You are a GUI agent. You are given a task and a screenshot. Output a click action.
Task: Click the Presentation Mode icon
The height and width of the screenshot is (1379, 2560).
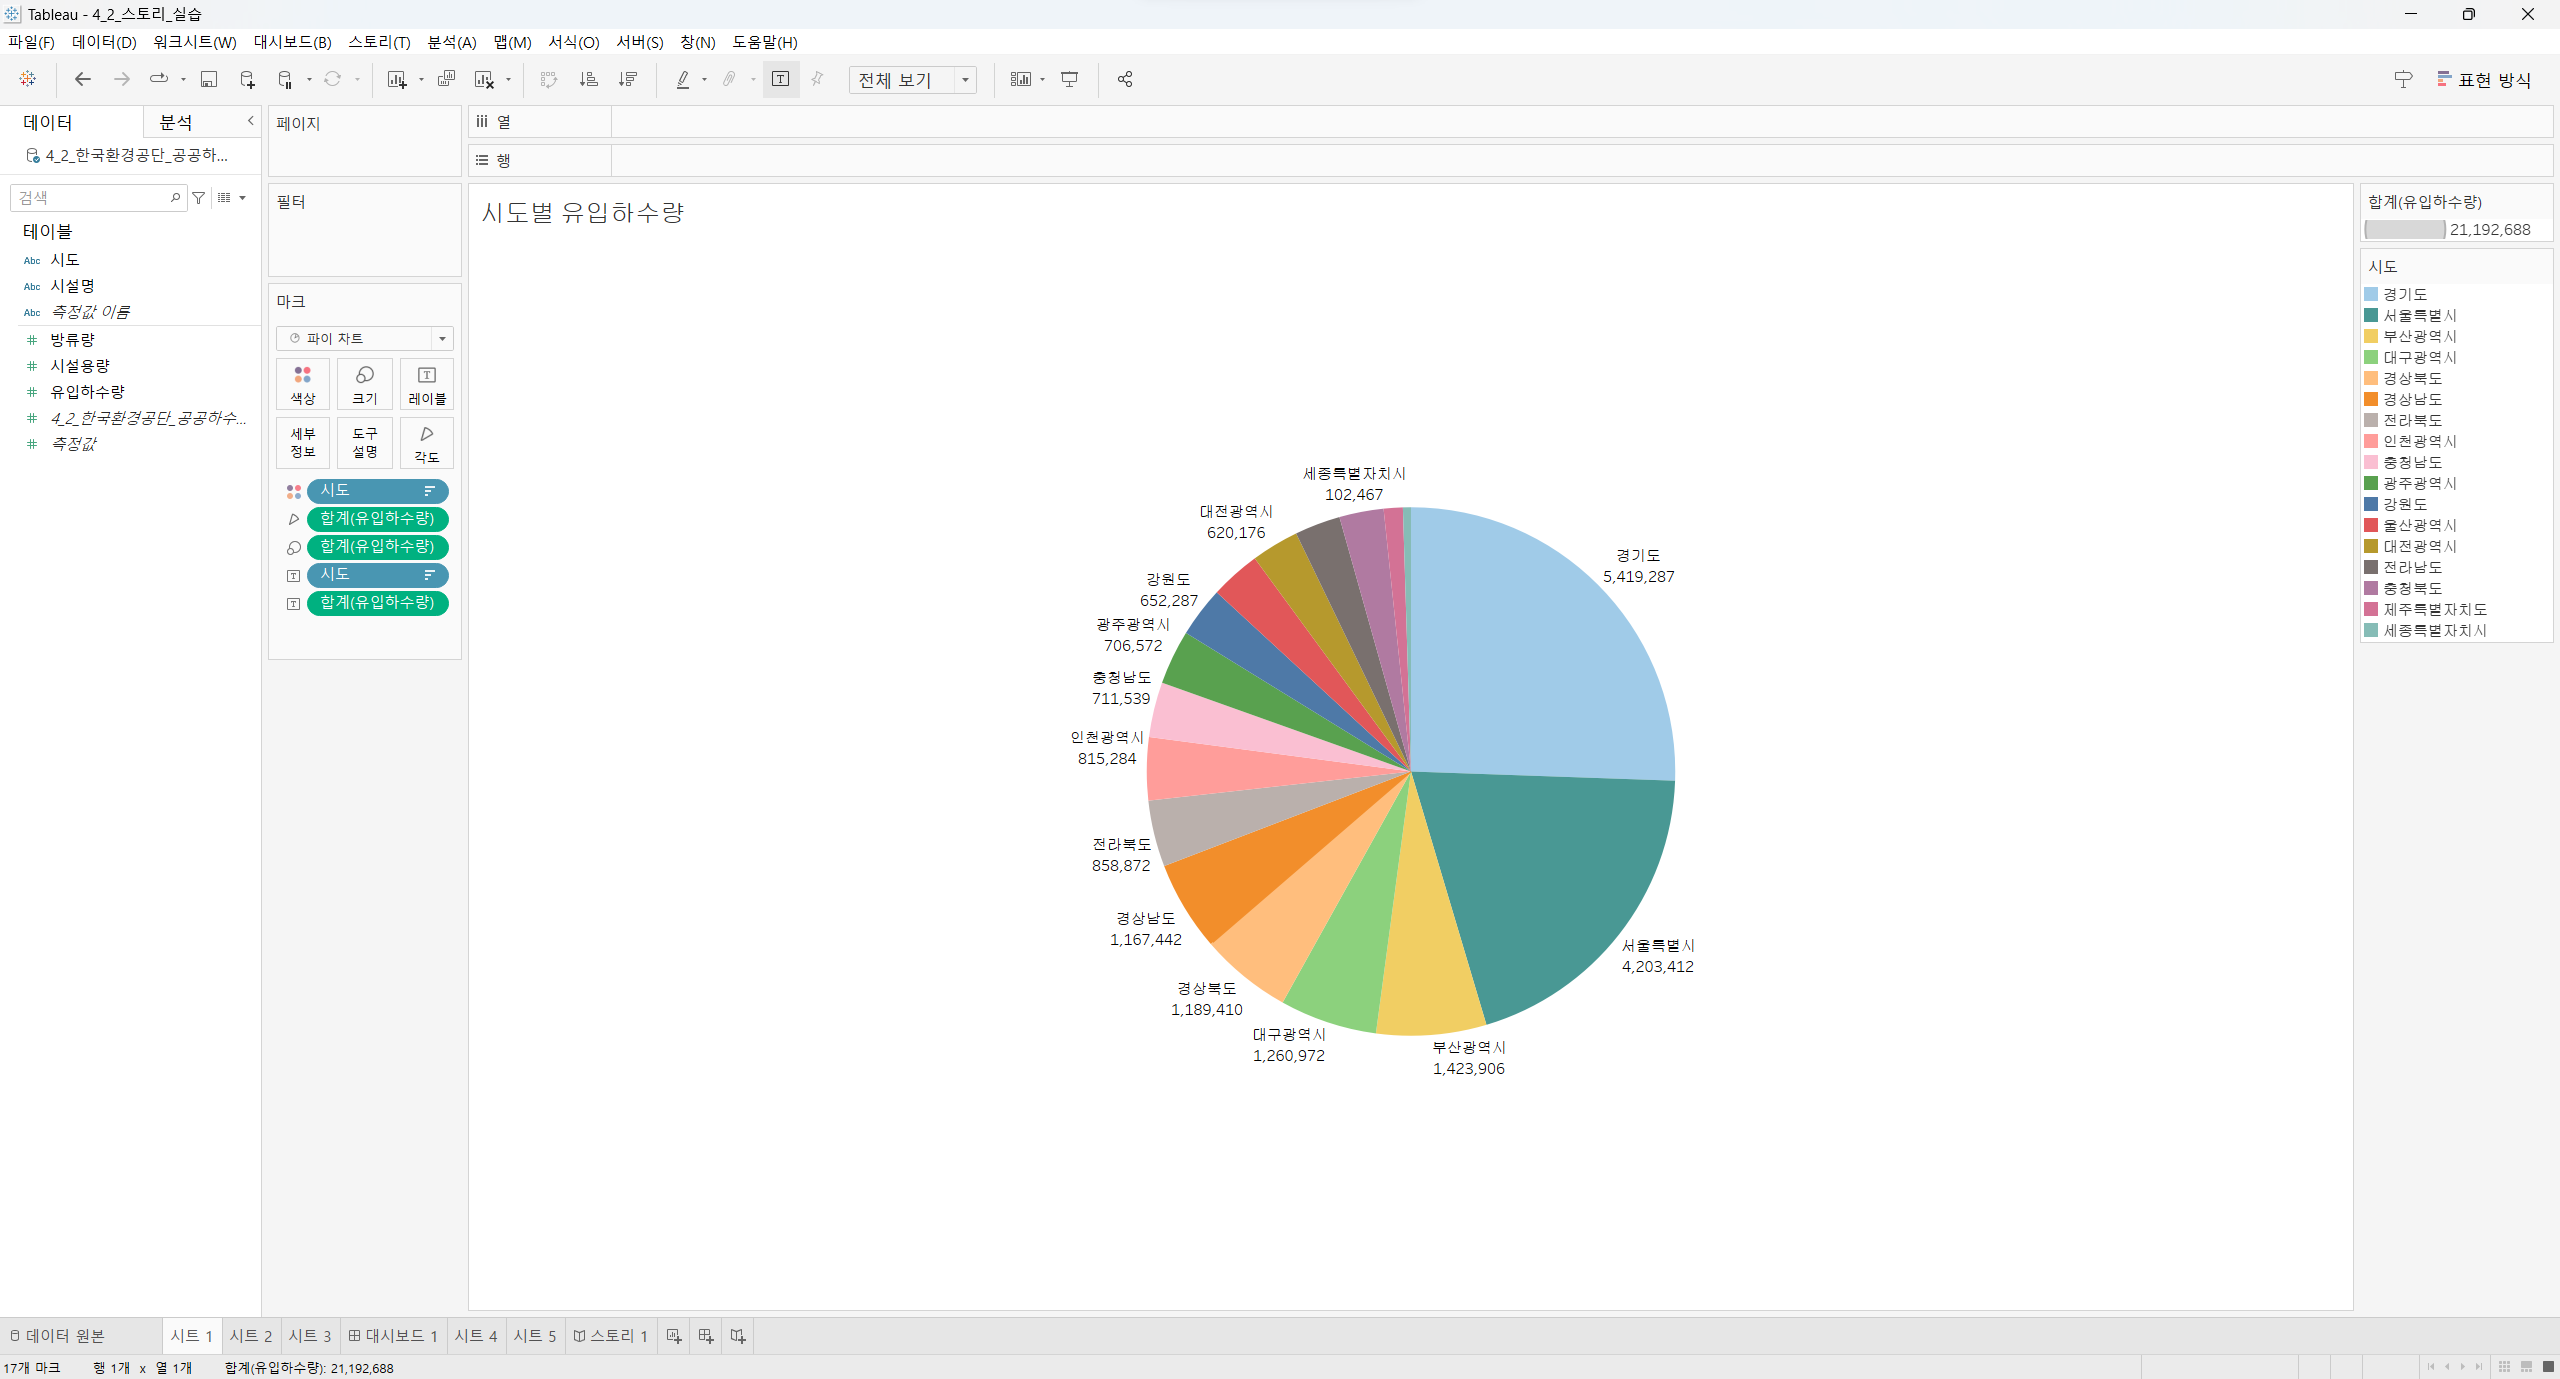click(1069, 79)
